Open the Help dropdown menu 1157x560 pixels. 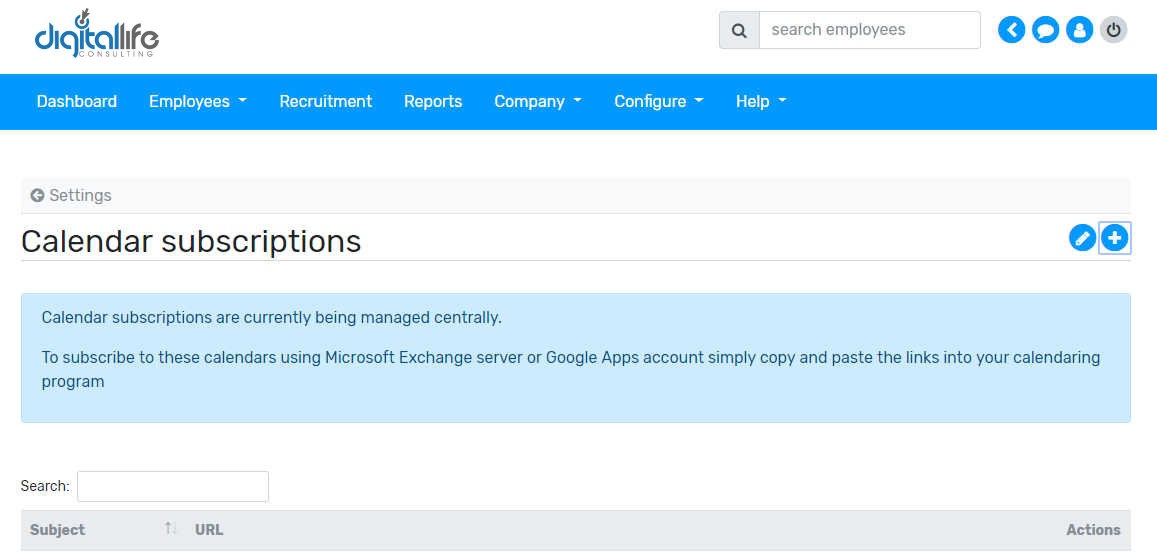pos(760,101)
